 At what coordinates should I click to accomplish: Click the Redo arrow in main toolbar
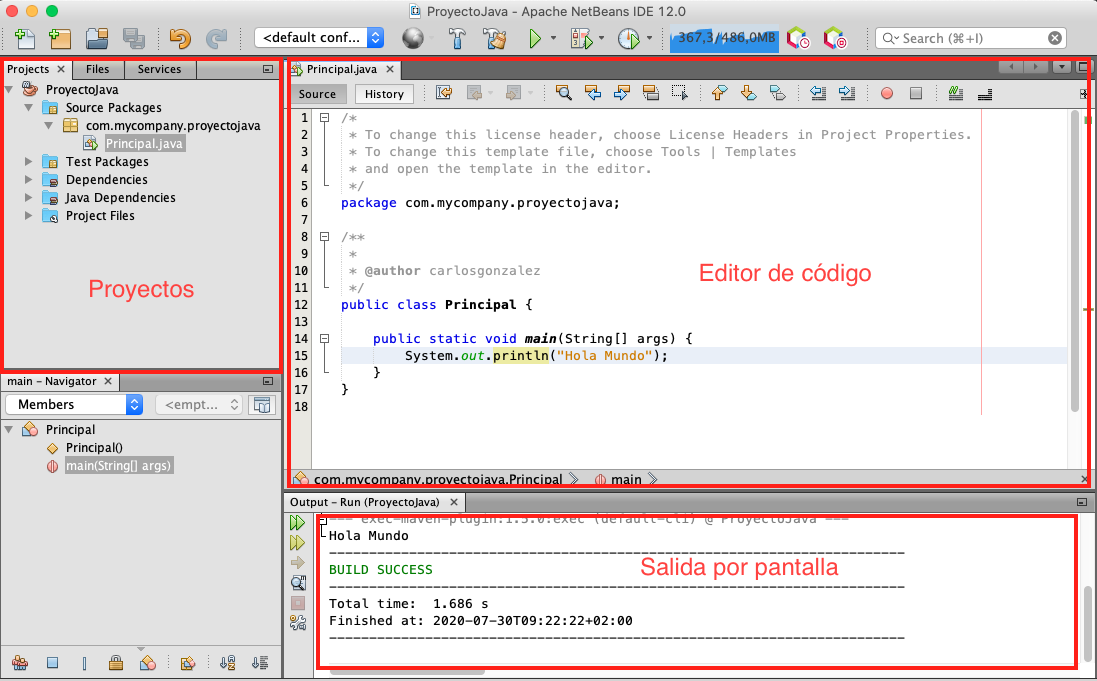click(x=216, y=38)
